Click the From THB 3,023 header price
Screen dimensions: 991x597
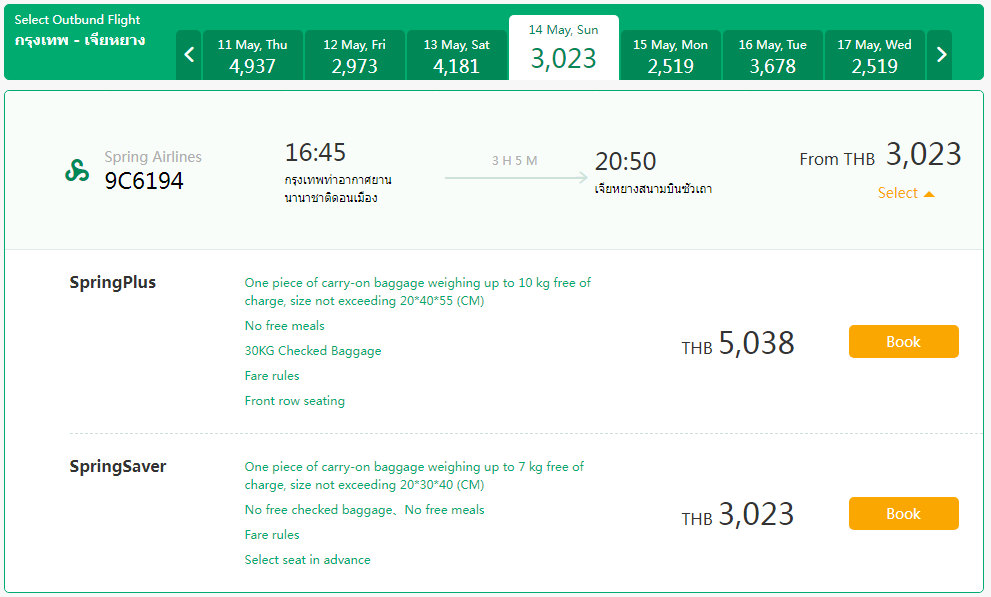(x=880, y=155)
